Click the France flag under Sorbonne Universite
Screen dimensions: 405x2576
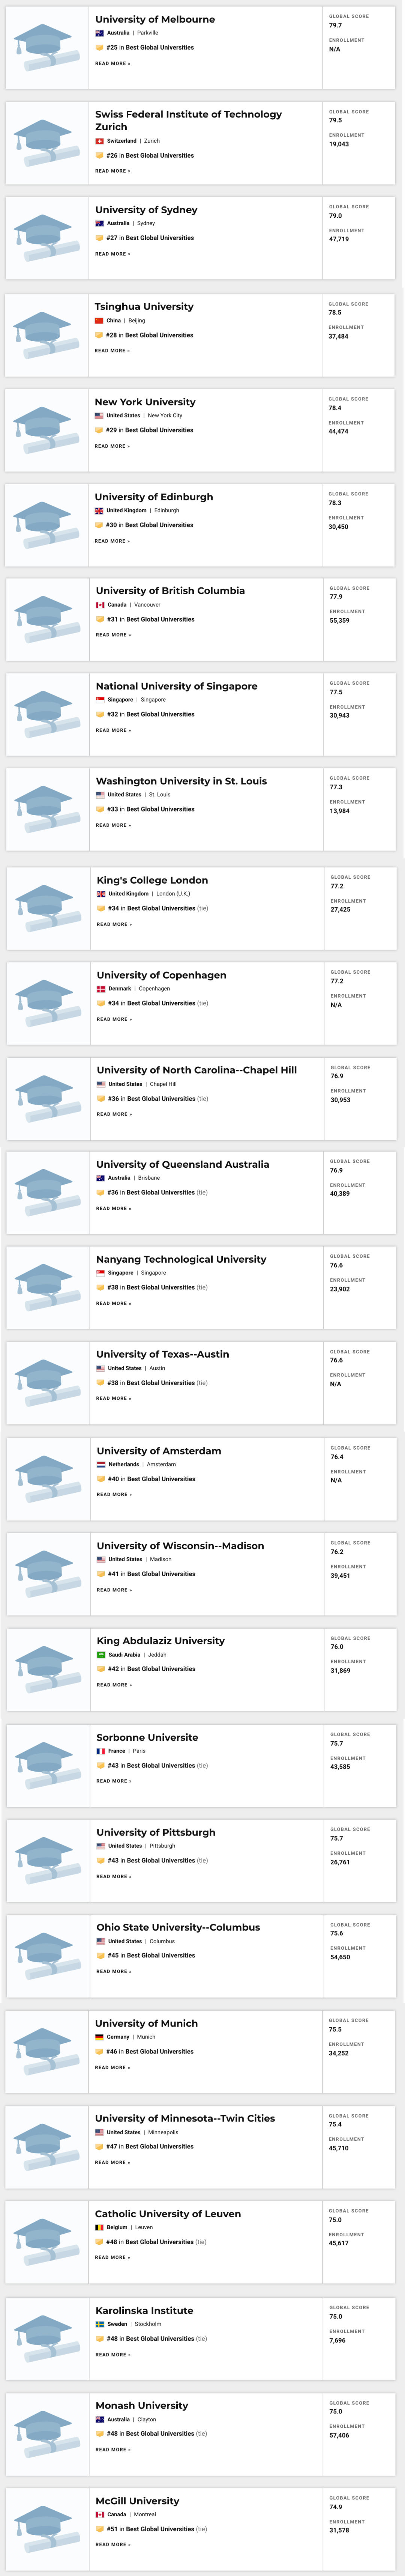click(101, 1751)
